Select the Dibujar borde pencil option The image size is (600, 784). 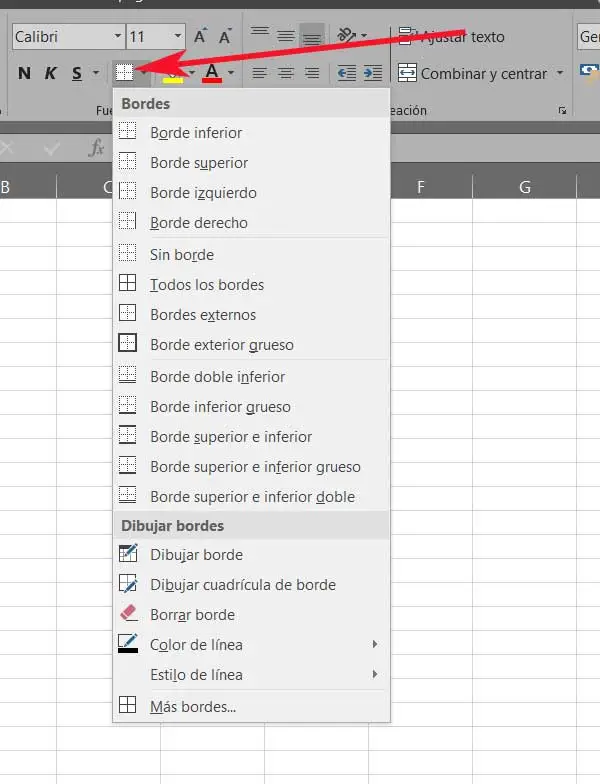point(196,555)
